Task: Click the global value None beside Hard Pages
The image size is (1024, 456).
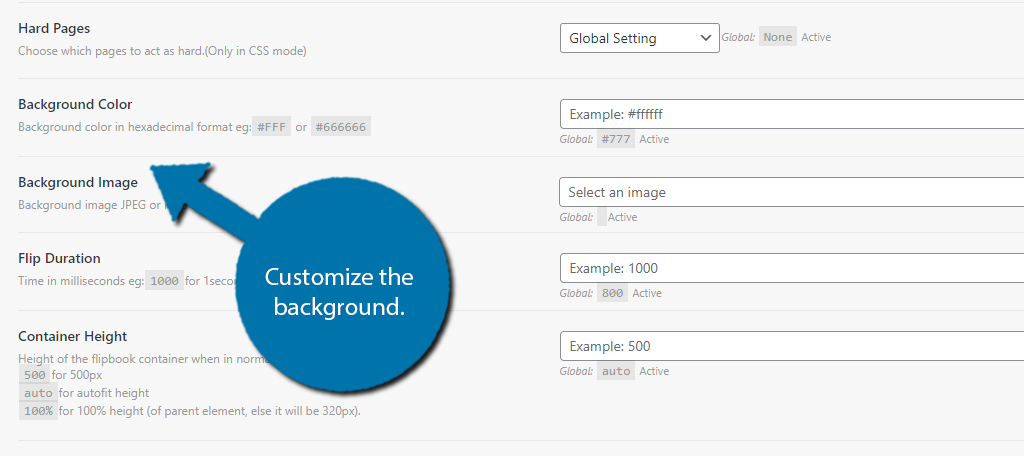Action: pyautogui.click(x=778, y=37)
